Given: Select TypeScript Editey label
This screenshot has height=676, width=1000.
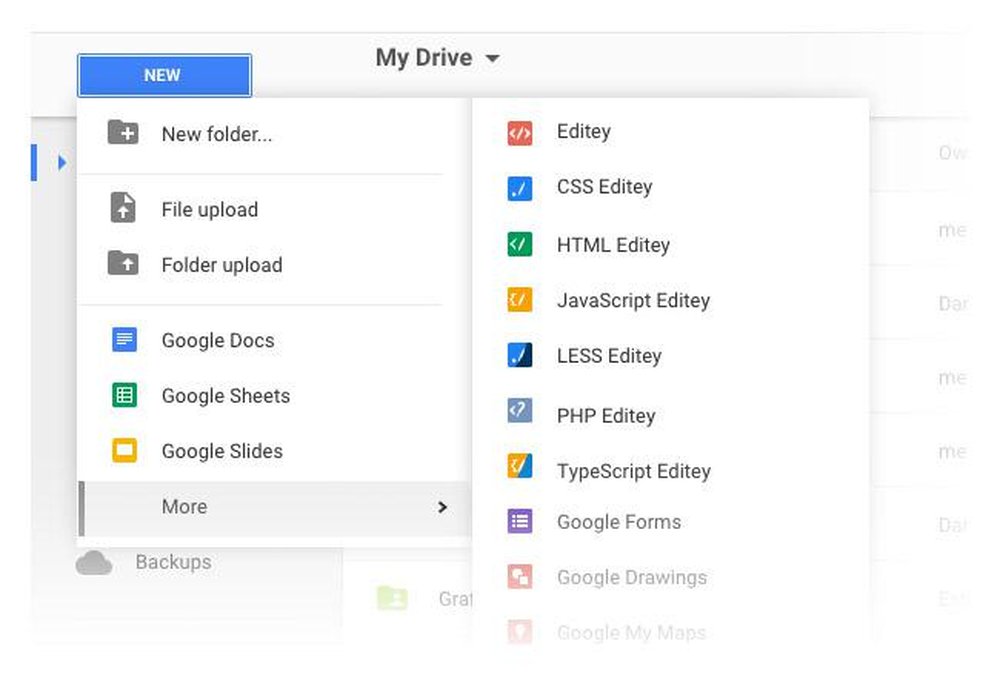Looking at the screenshot, I should [634, 471].
